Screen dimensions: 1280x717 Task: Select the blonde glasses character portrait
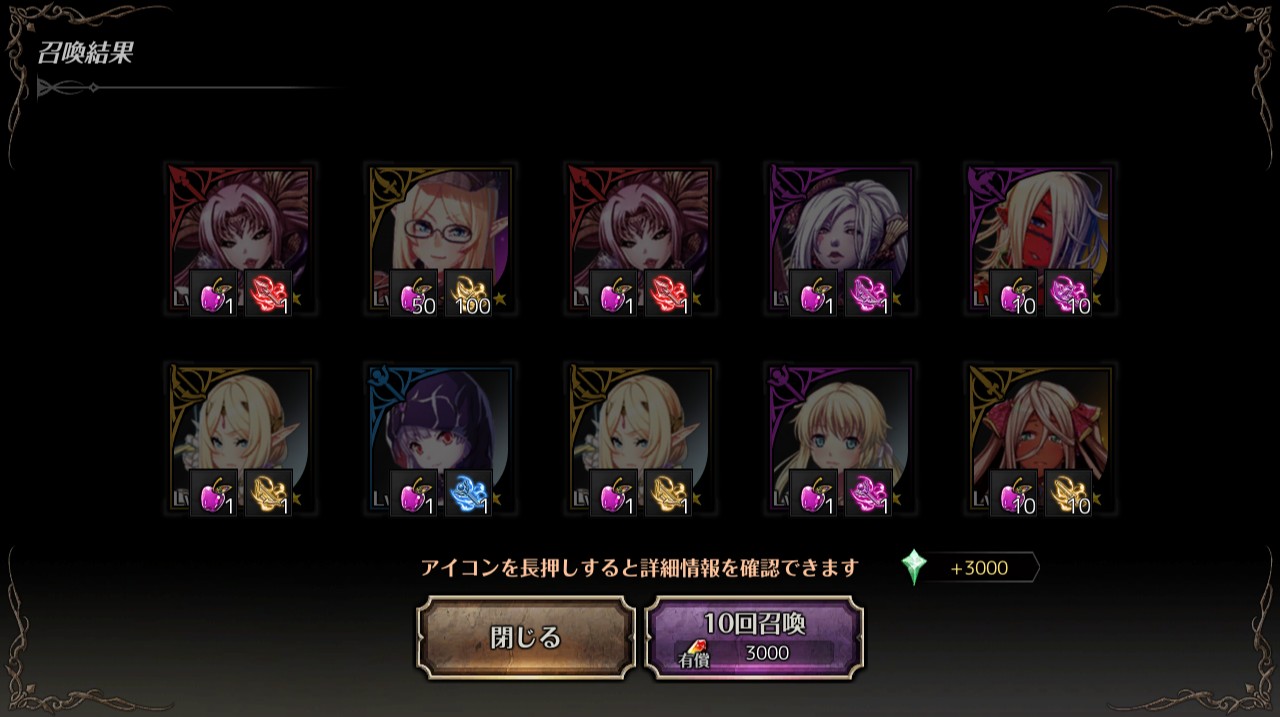point(440,240)
